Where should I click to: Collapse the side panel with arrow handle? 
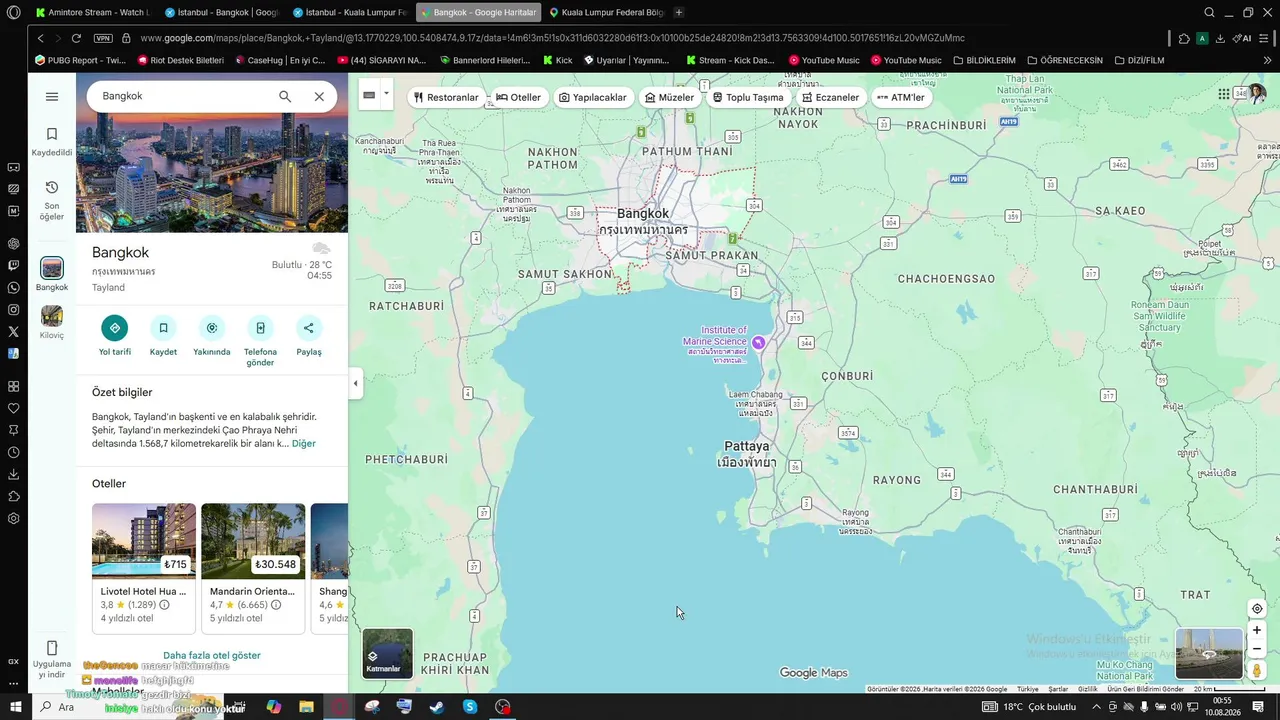pyautogui.click(x=355, y=383)
